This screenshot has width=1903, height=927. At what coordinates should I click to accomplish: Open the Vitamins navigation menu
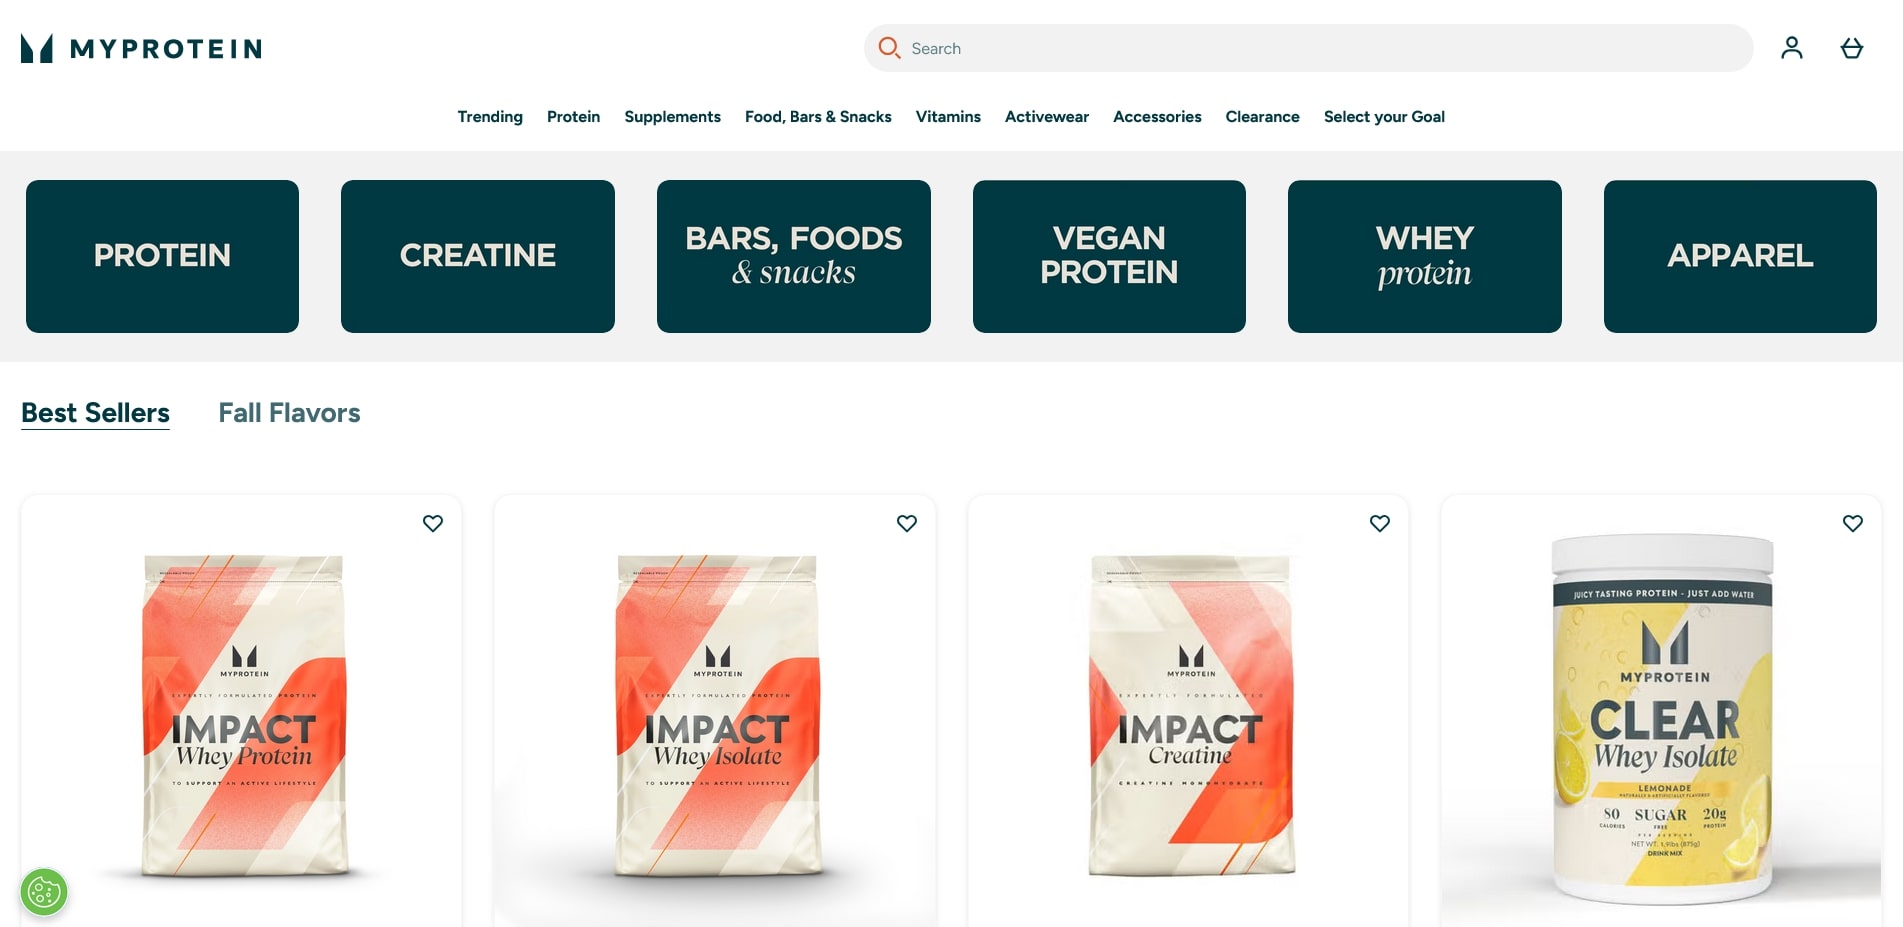tap(947, 117)
